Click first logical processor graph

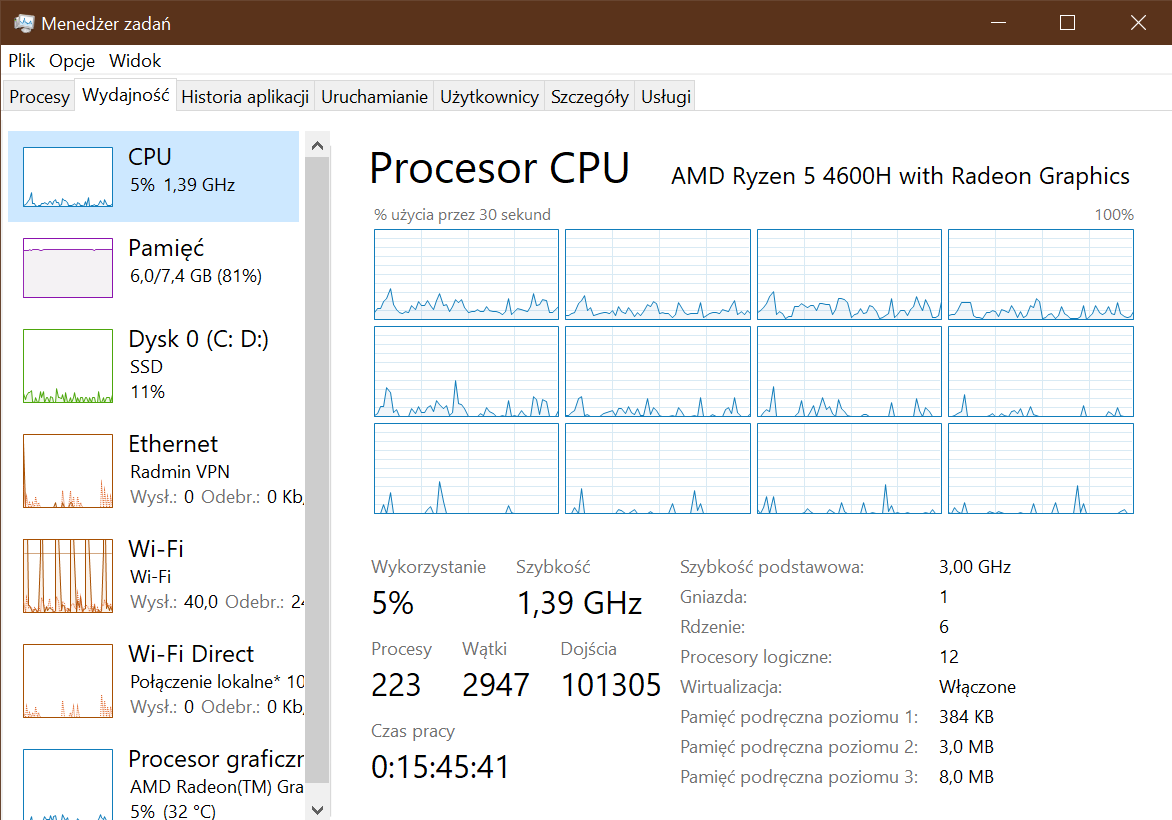(x=466, y=274)
